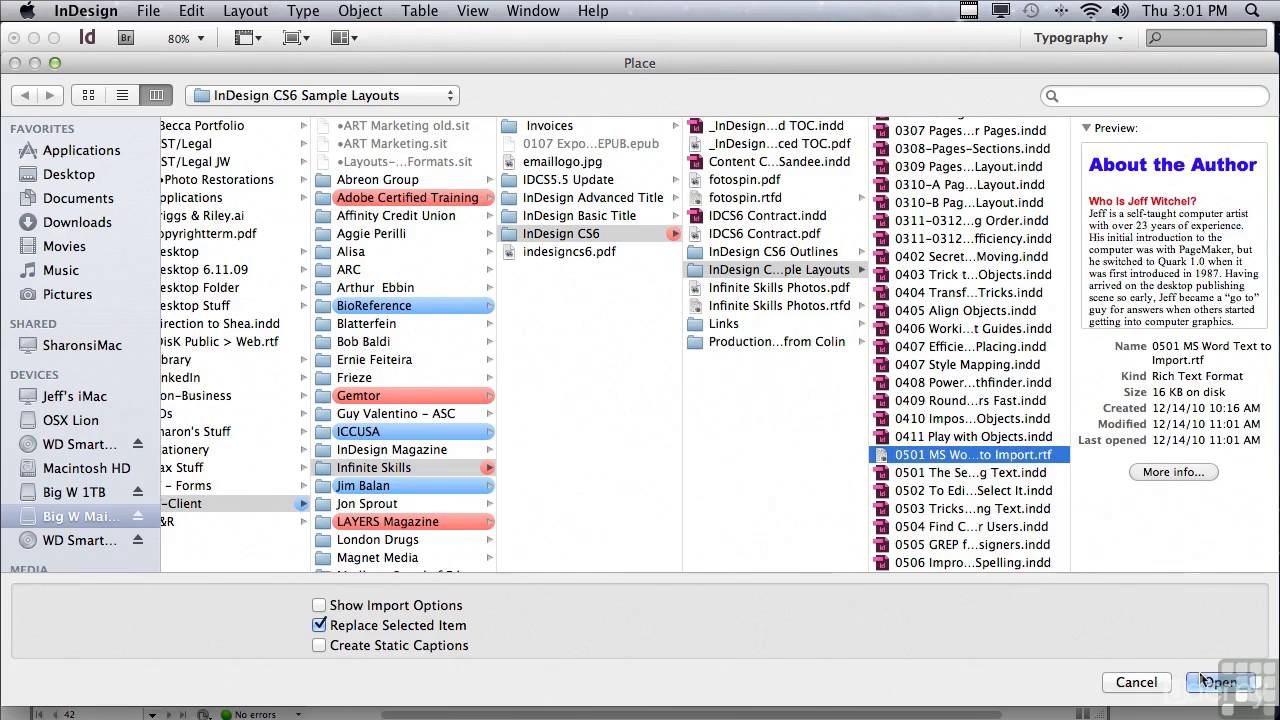The height and width of the screenshot is (720, 1280).
Task: Open the arrange documents toolbar dropdown
Action: [x=344, y=38]
